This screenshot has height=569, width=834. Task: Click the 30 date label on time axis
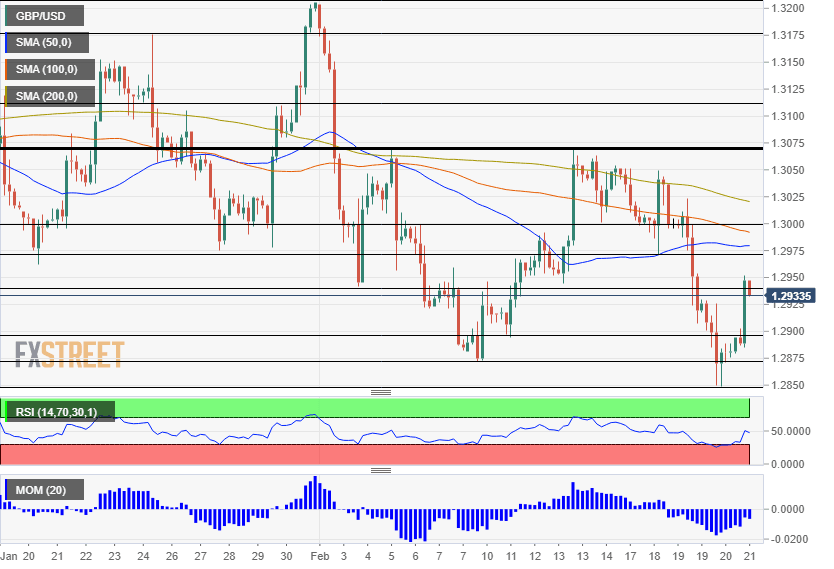click(x=286, y=556)
